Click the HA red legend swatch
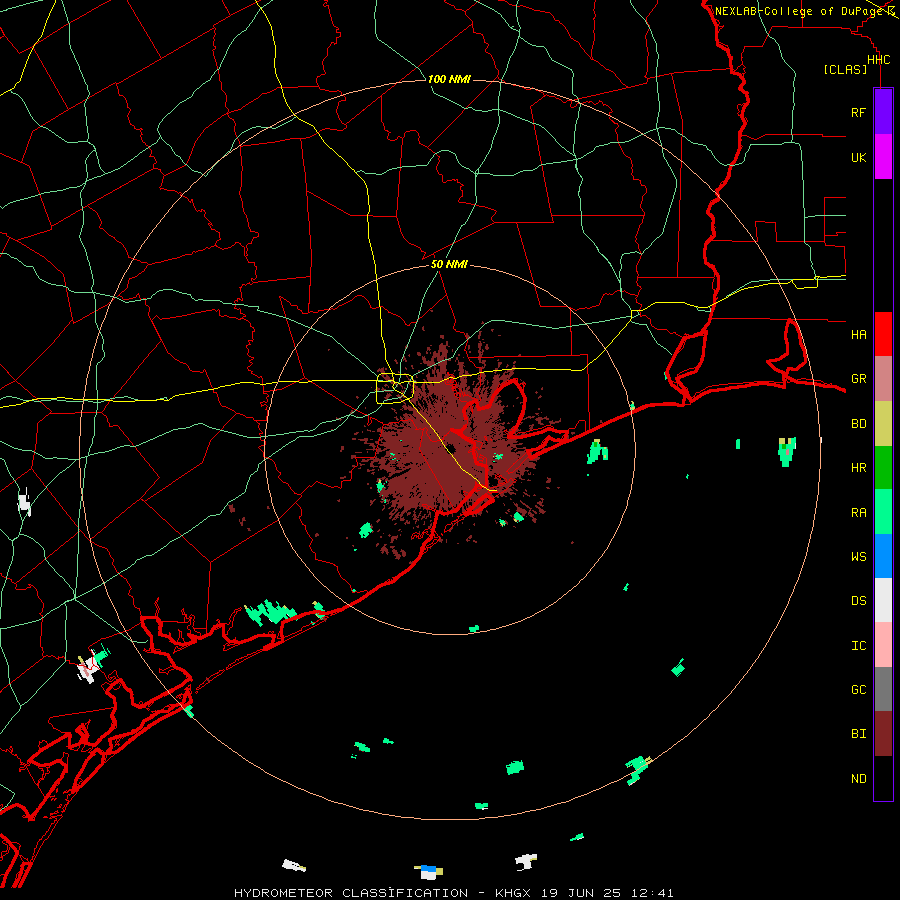900x900 pixels. coord(883,334)
